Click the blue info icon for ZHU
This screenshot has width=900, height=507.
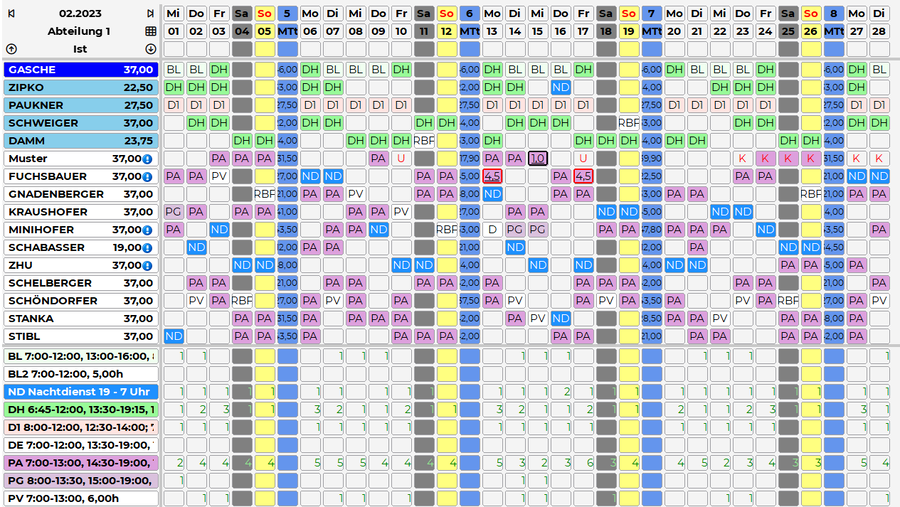147,266
